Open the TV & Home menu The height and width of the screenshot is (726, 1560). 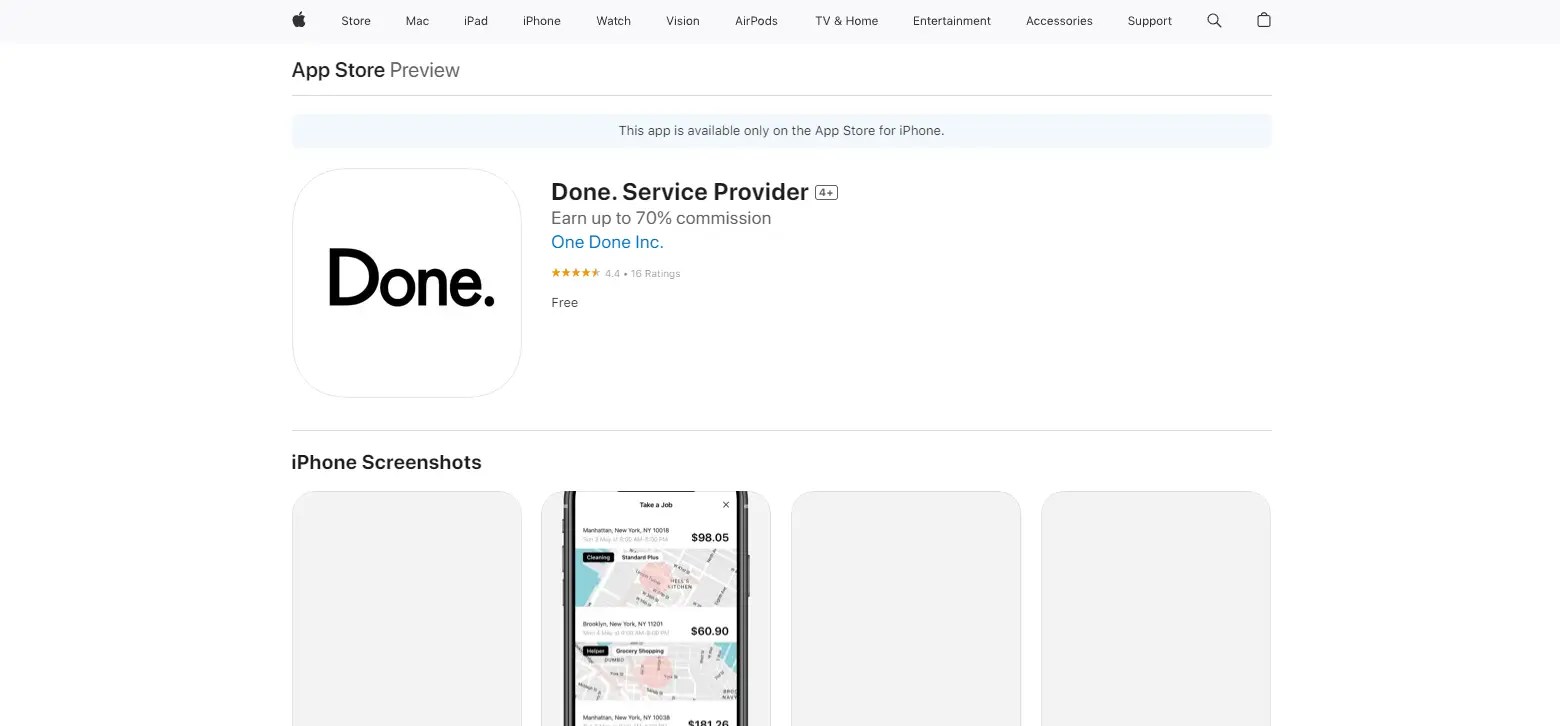(847, 21)
